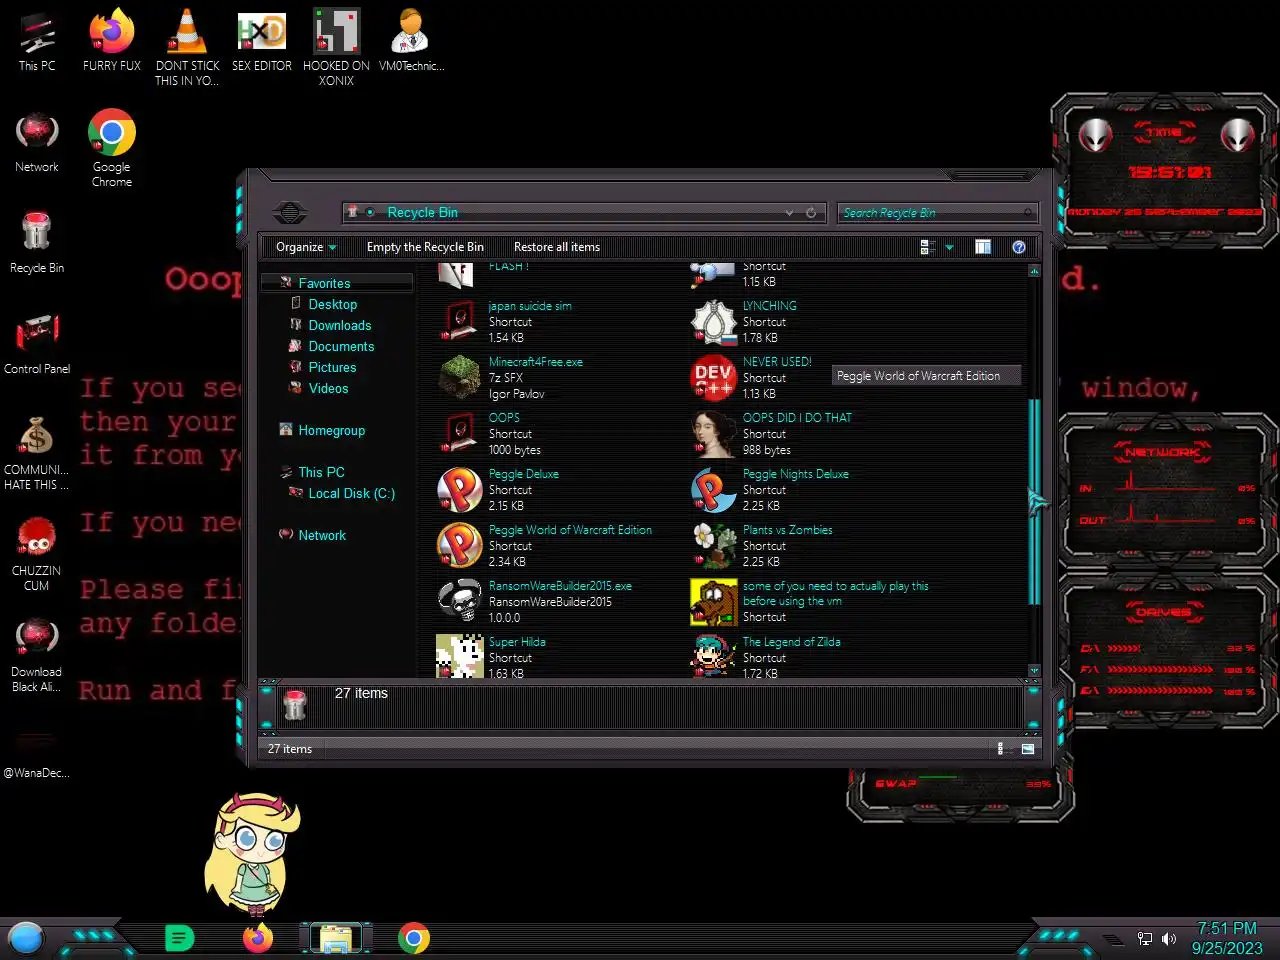Screen dimensions: 1280x960
Task: Select Homegroup in the navigation pane
Action: pos(331,430)
